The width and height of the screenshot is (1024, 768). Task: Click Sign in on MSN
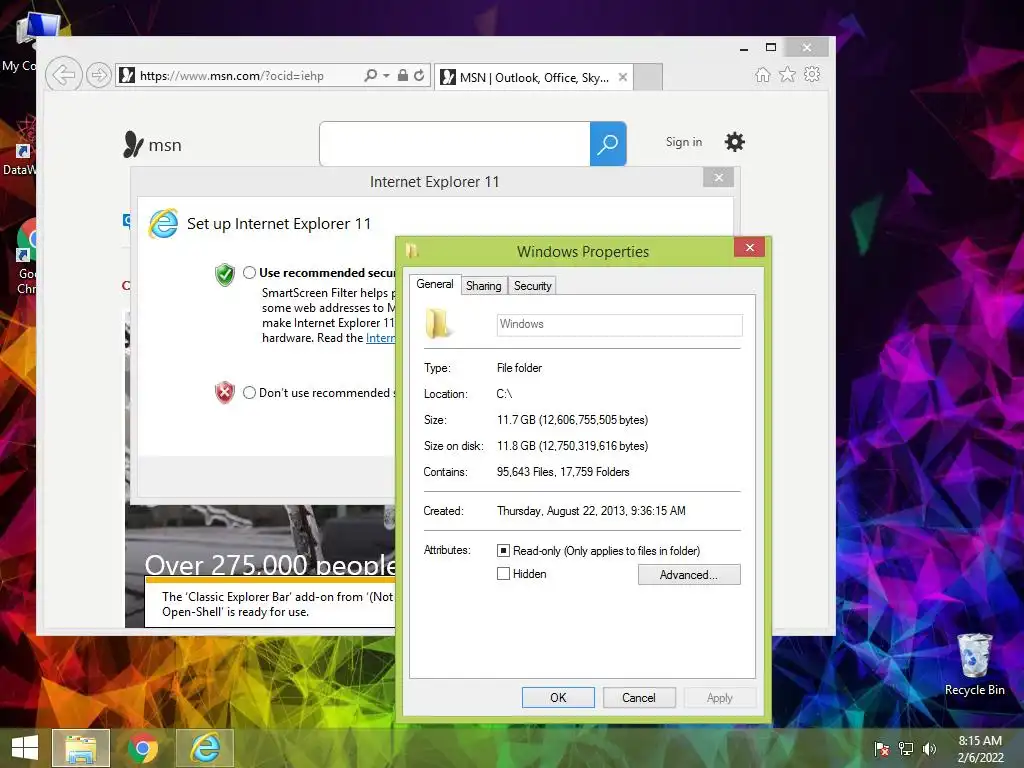pyautogui.click(x=684, y=142)
